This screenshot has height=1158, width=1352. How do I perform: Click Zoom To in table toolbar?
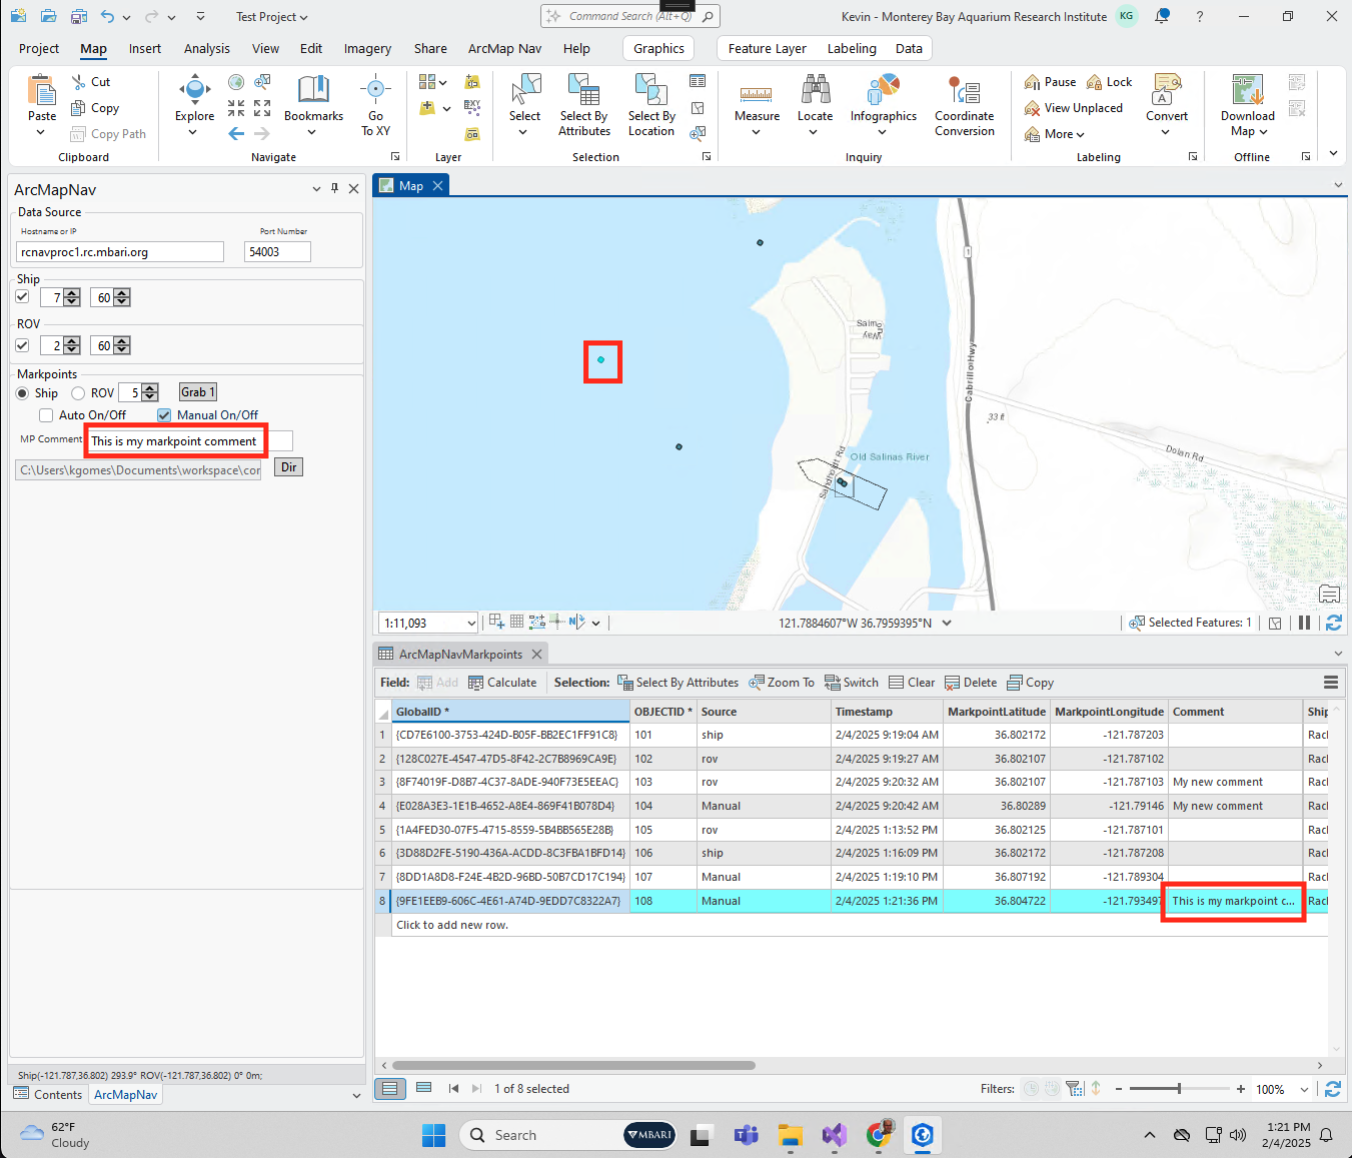click(x=781, y=683)
